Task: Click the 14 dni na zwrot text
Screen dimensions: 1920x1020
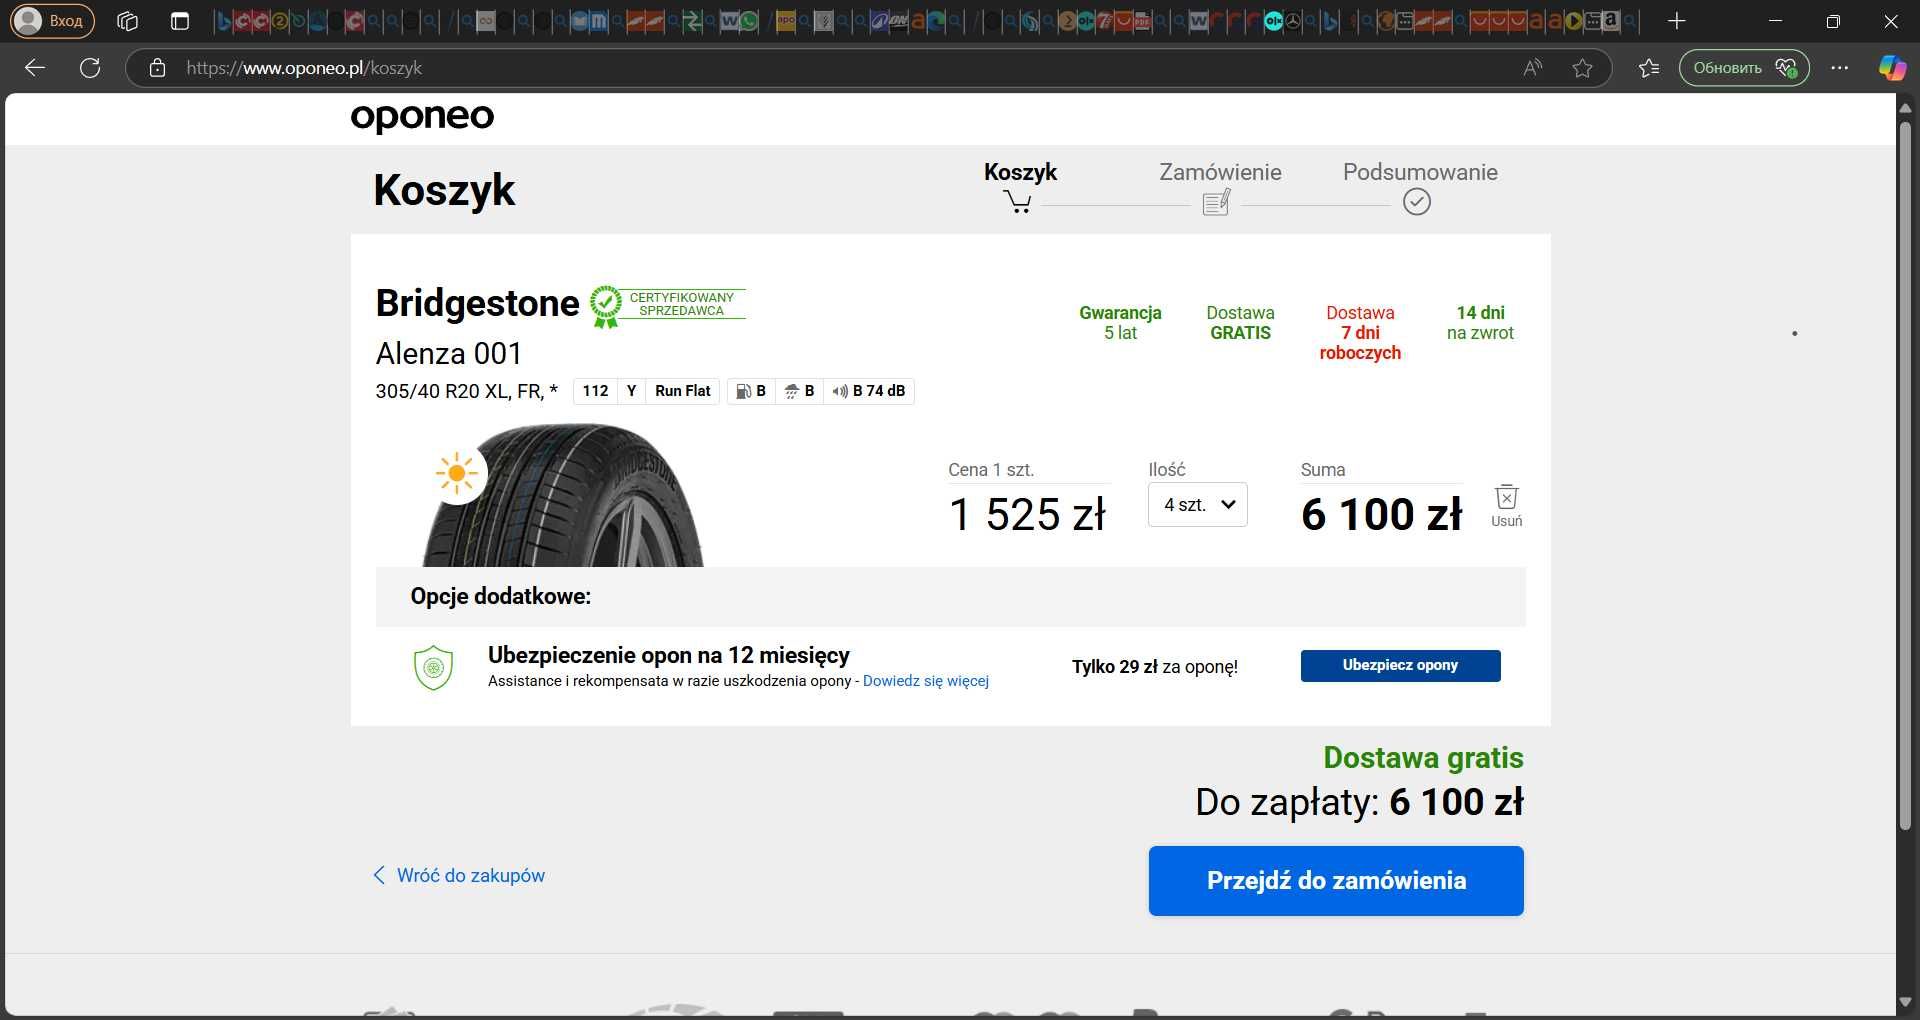Action: (x=1480, y=323)
